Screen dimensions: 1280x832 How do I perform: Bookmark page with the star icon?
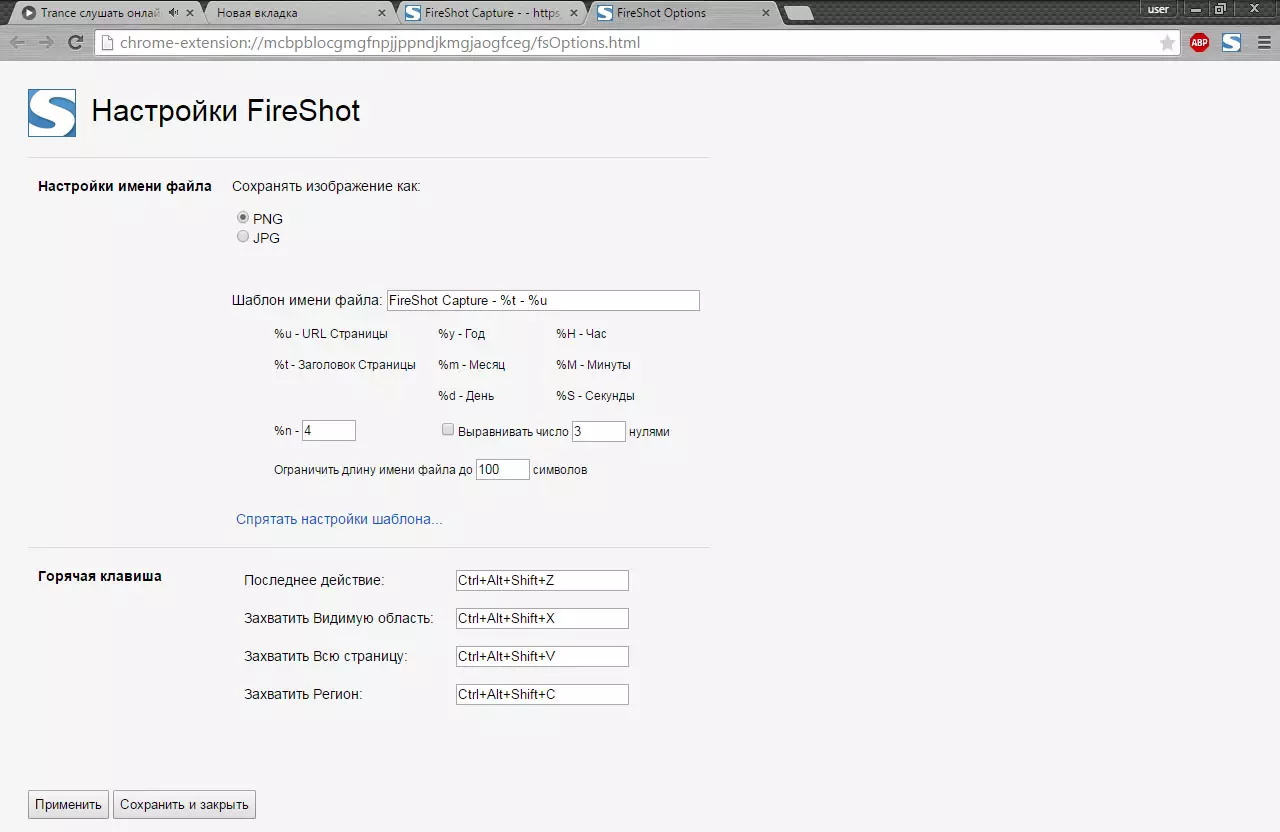(1167, 43)
